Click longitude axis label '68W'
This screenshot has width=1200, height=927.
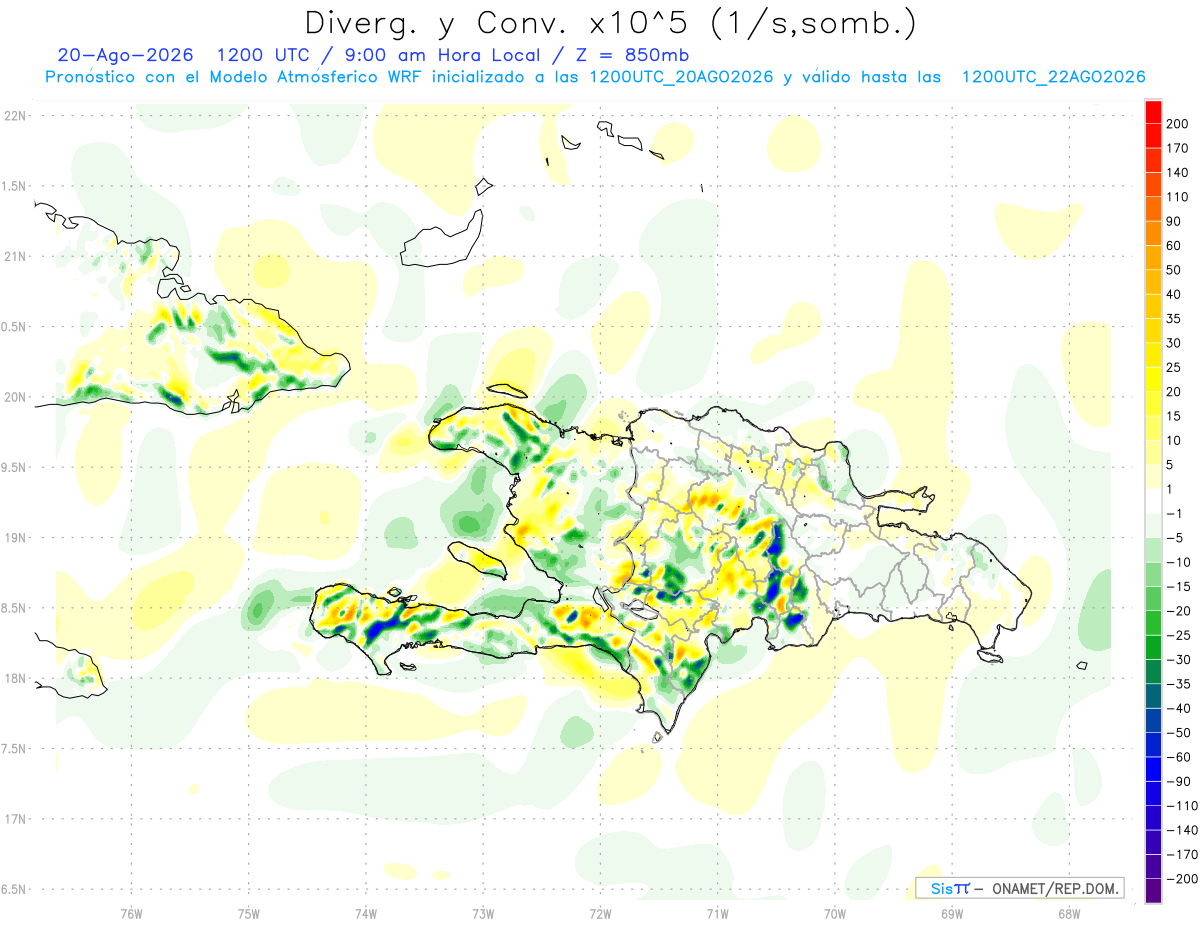point(1069,912)
